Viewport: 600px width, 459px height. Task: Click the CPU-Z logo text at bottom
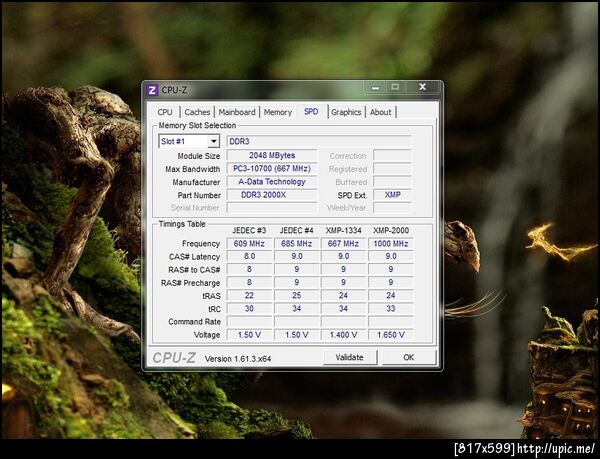tap(174, 358)
